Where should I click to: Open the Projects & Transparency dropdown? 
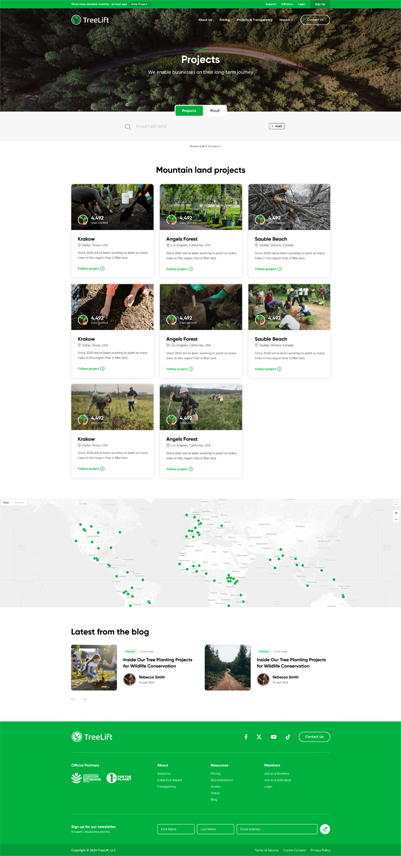(x=255, y=20)
